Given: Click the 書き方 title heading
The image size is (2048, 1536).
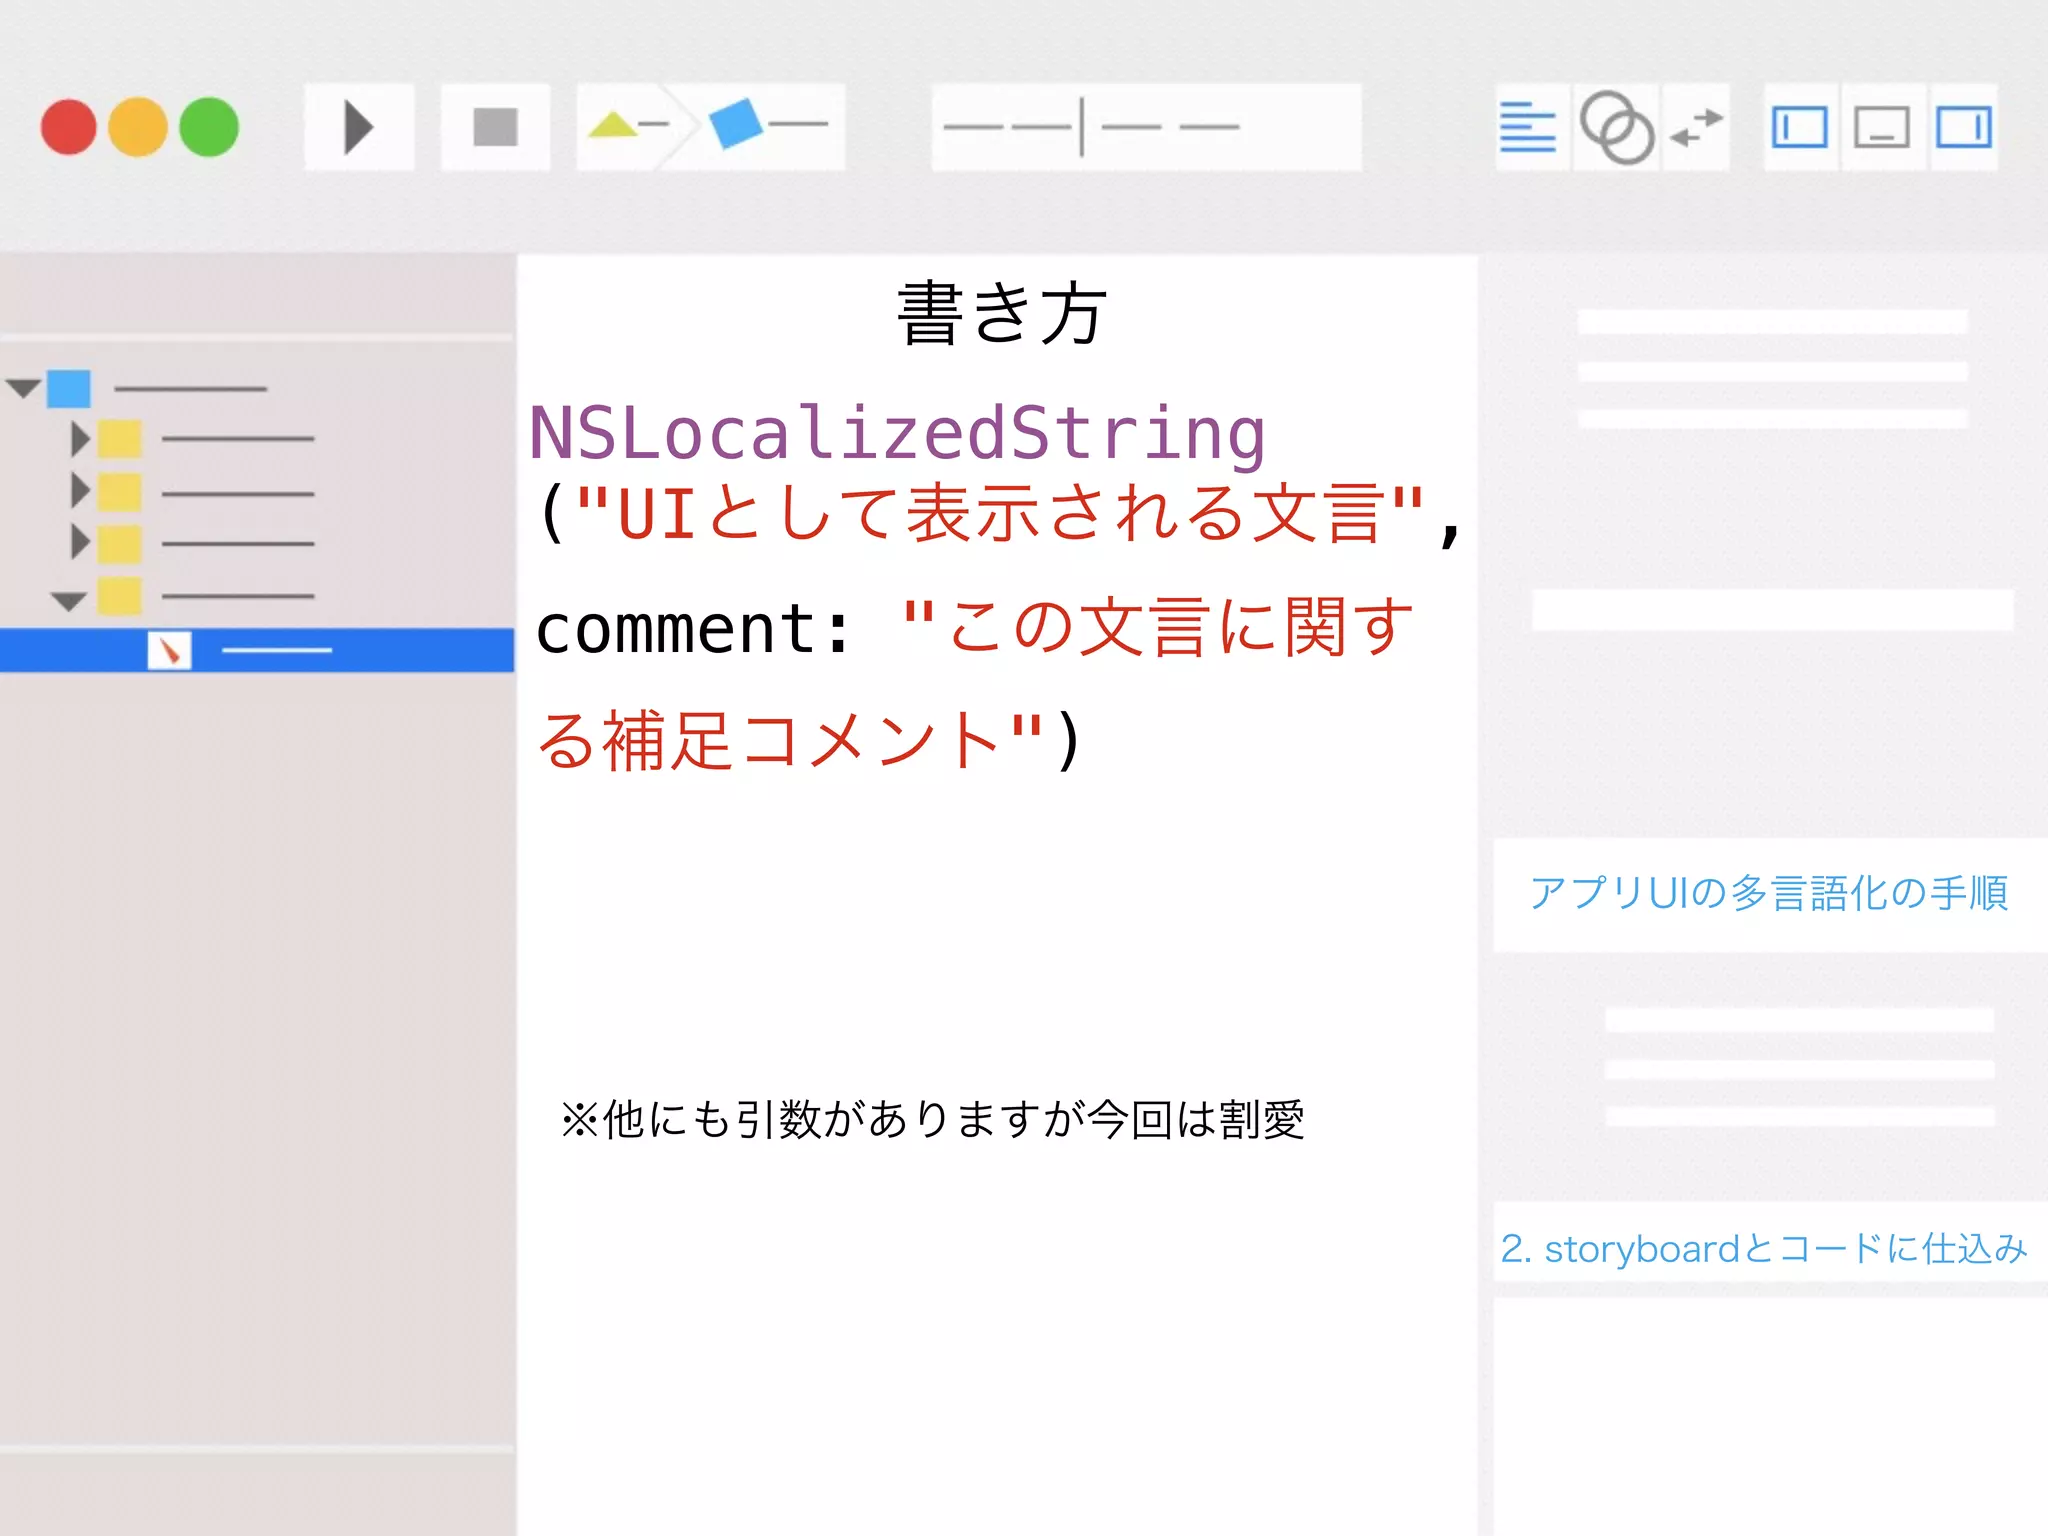Looking at the screenshot, I should (x=1003, y=313).
